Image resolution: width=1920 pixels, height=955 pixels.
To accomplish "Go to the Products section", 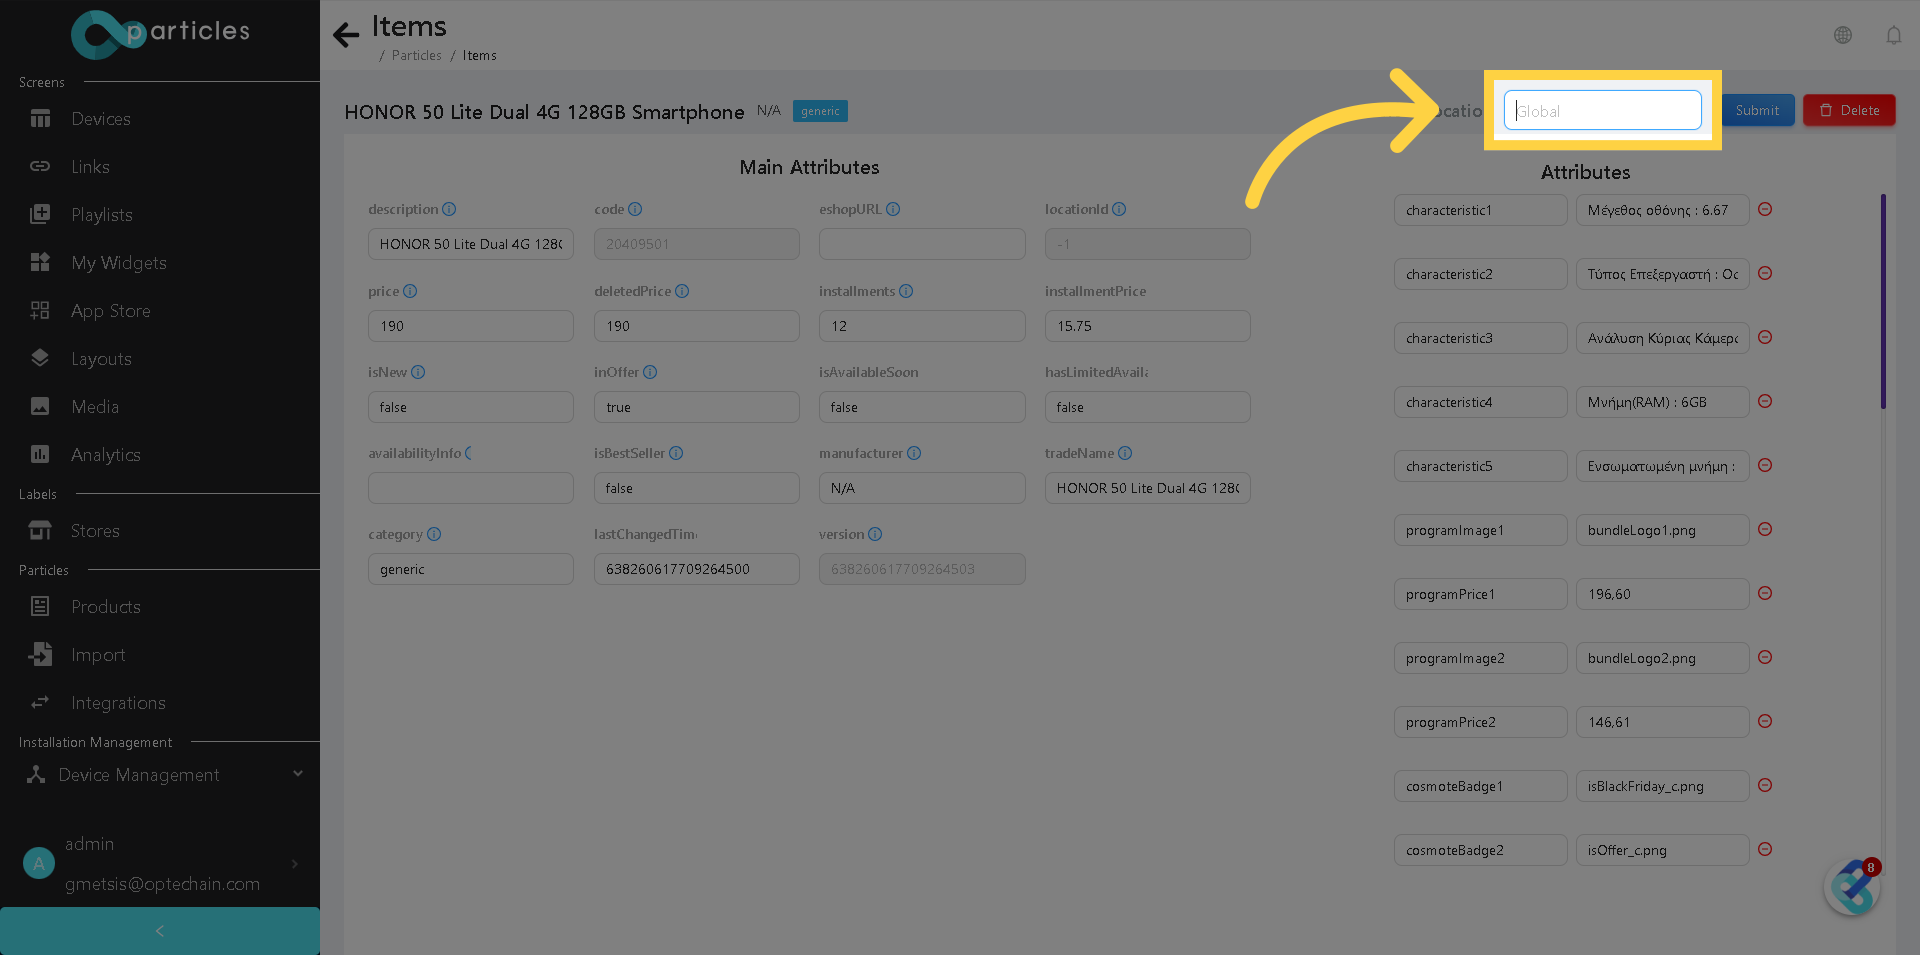I will 105,607.
